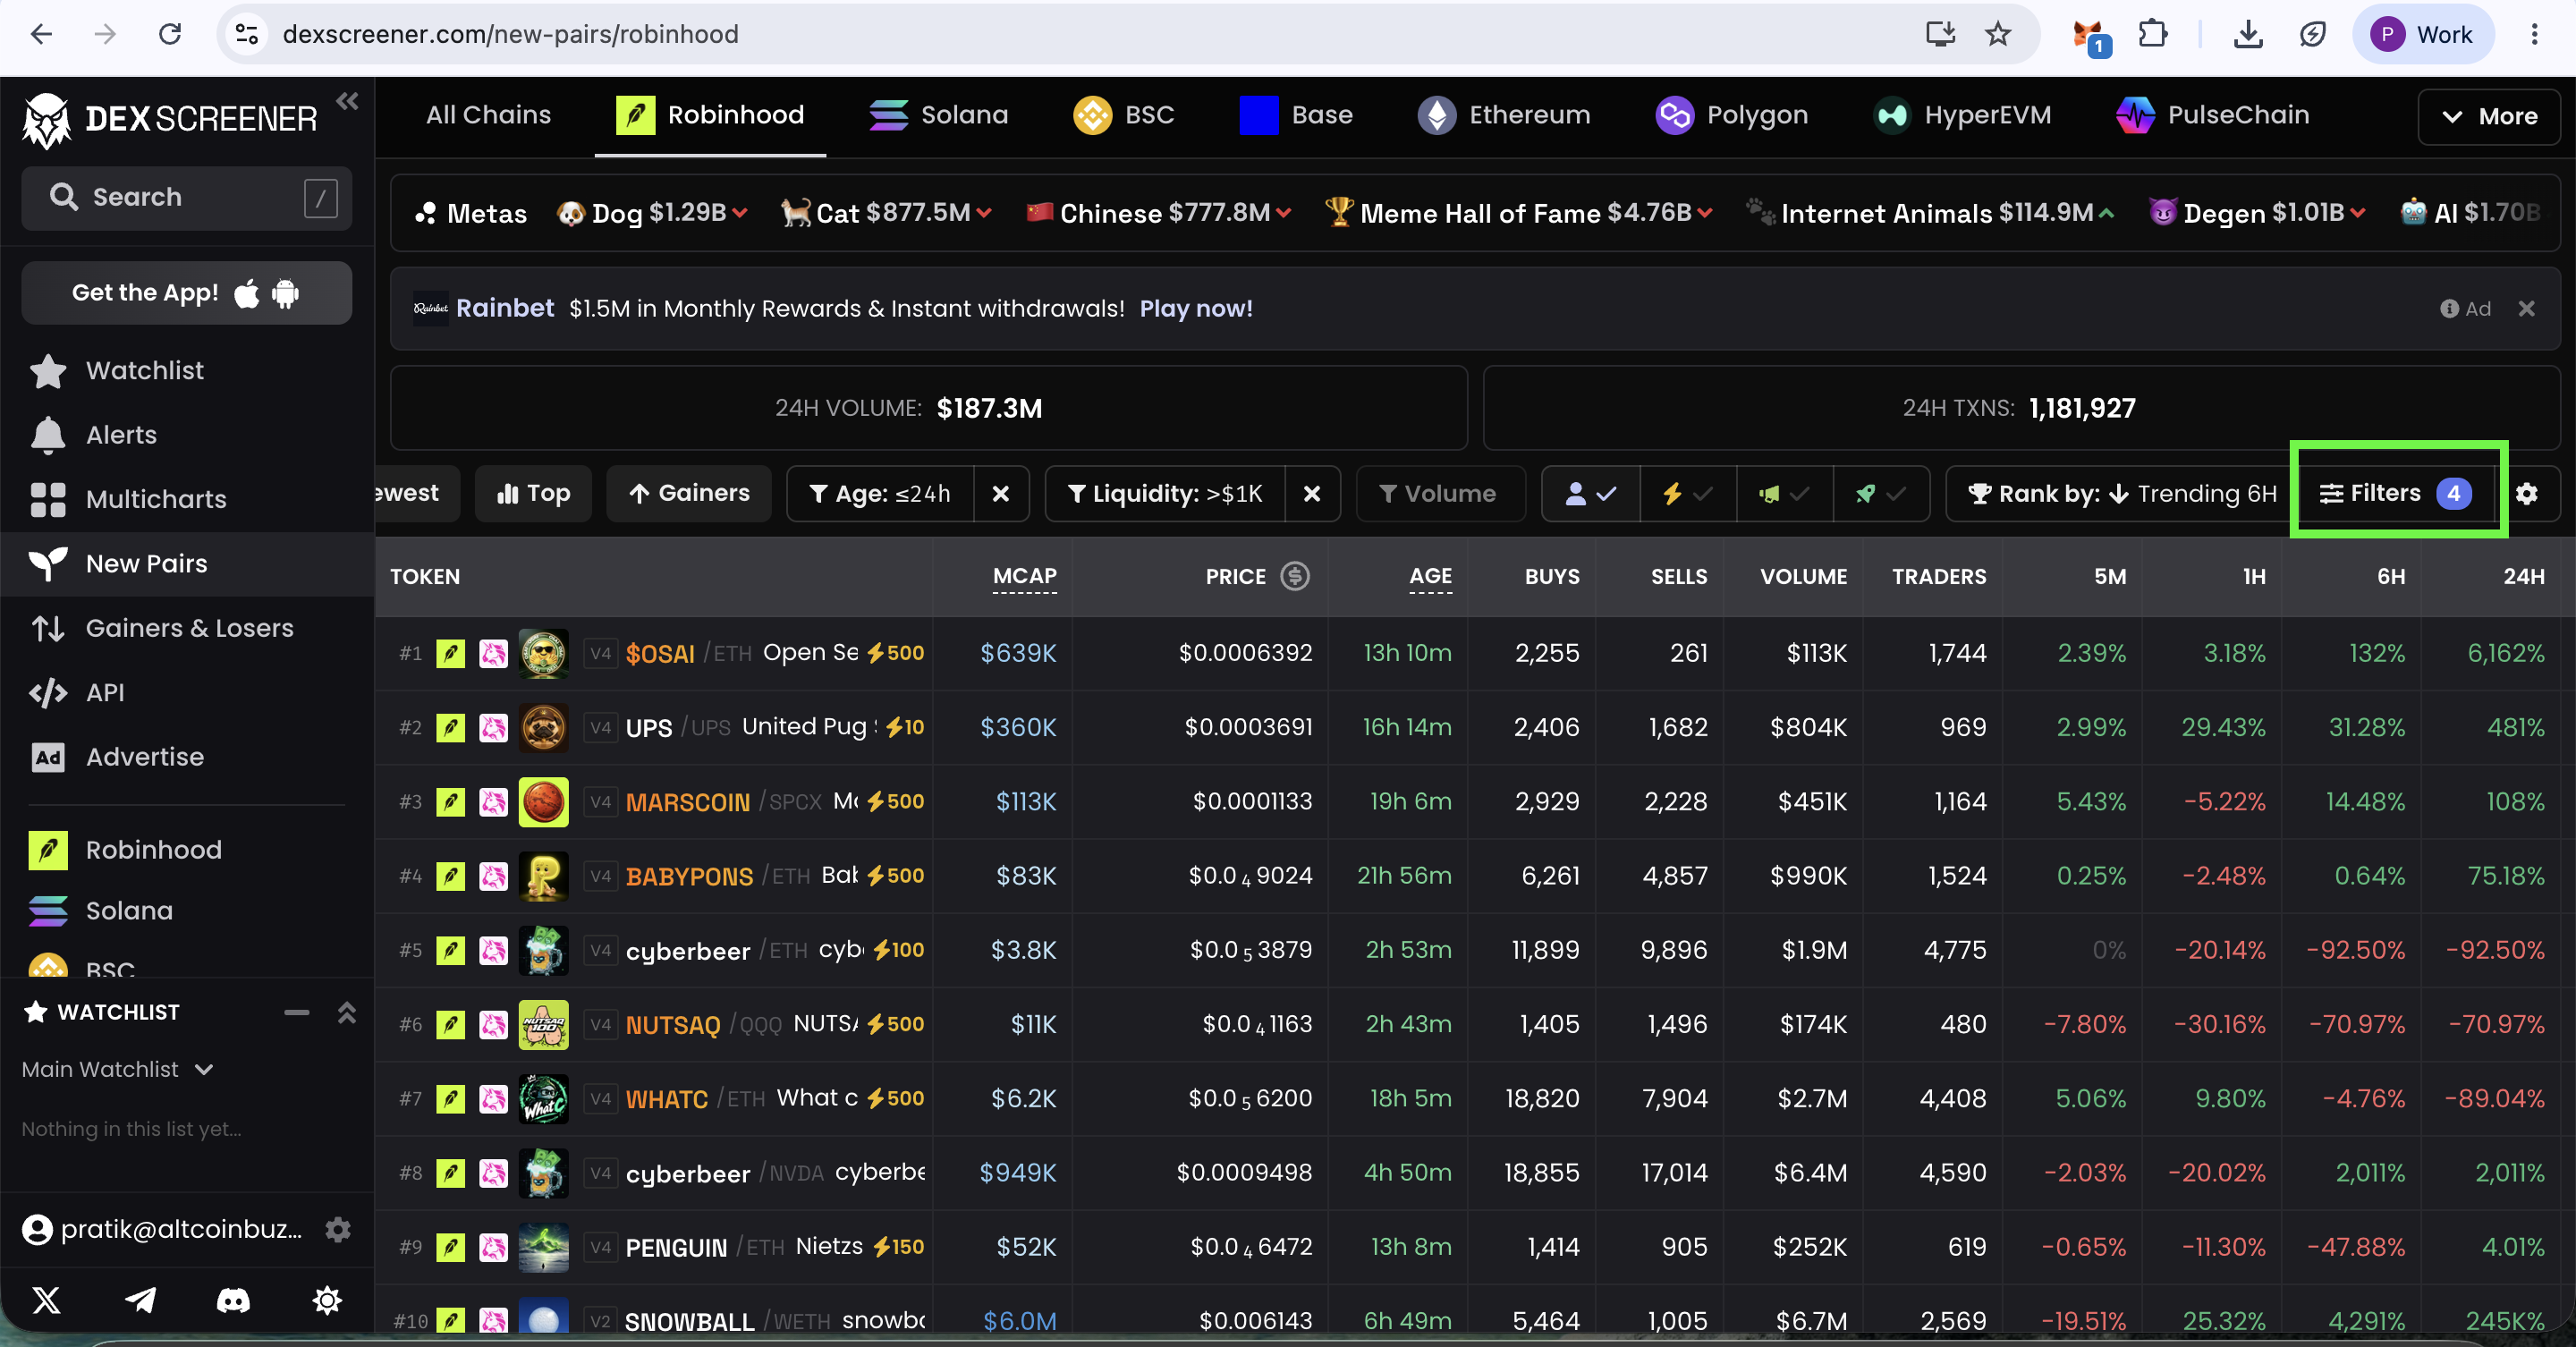Sort table by the MCAP column header
Image resolution: width=2576 pixels, height=1347 pixels.
pyautogui.click(x=1025, y=577)
